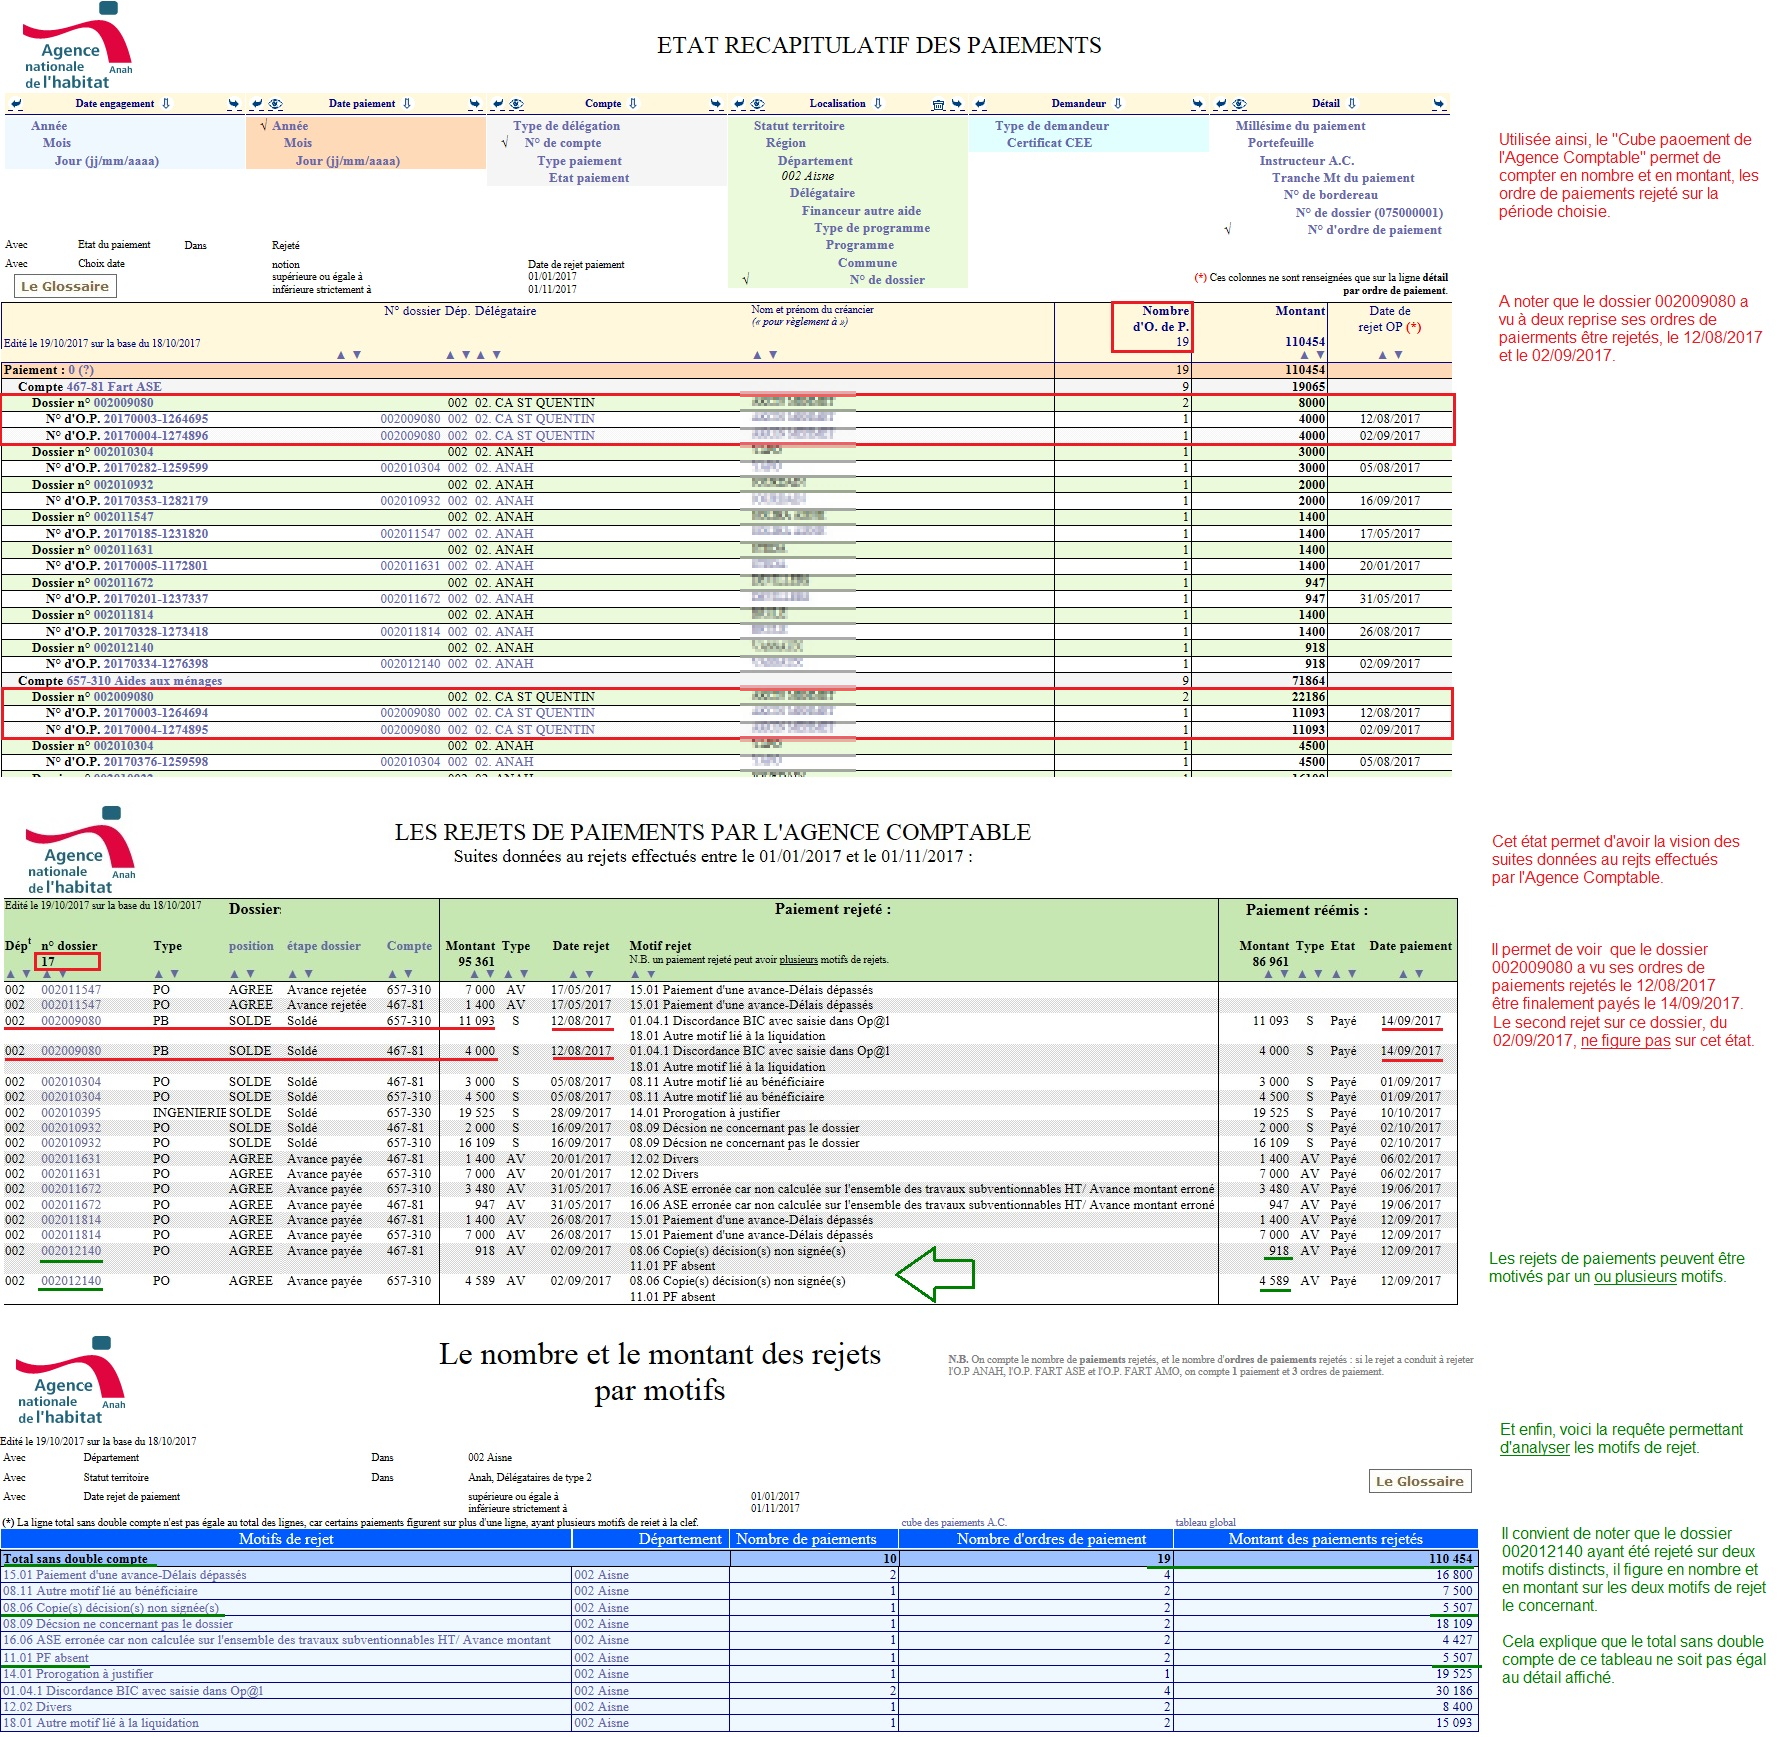Viewport: 1789px width, 1737px height.
Task: Sort Montant ascending in first table
Action: tap(1304, 355)
